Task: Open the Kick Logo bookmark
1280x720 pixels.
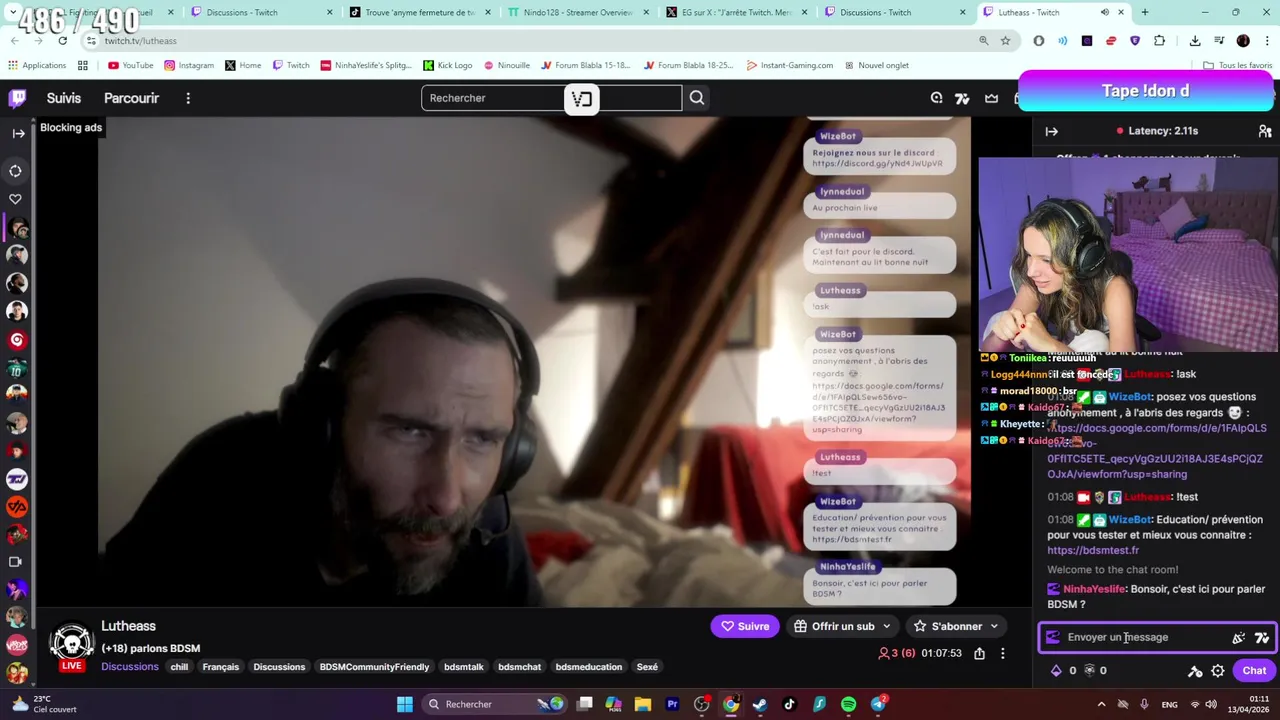Action: pyautogui.click(x=447, y=65)
